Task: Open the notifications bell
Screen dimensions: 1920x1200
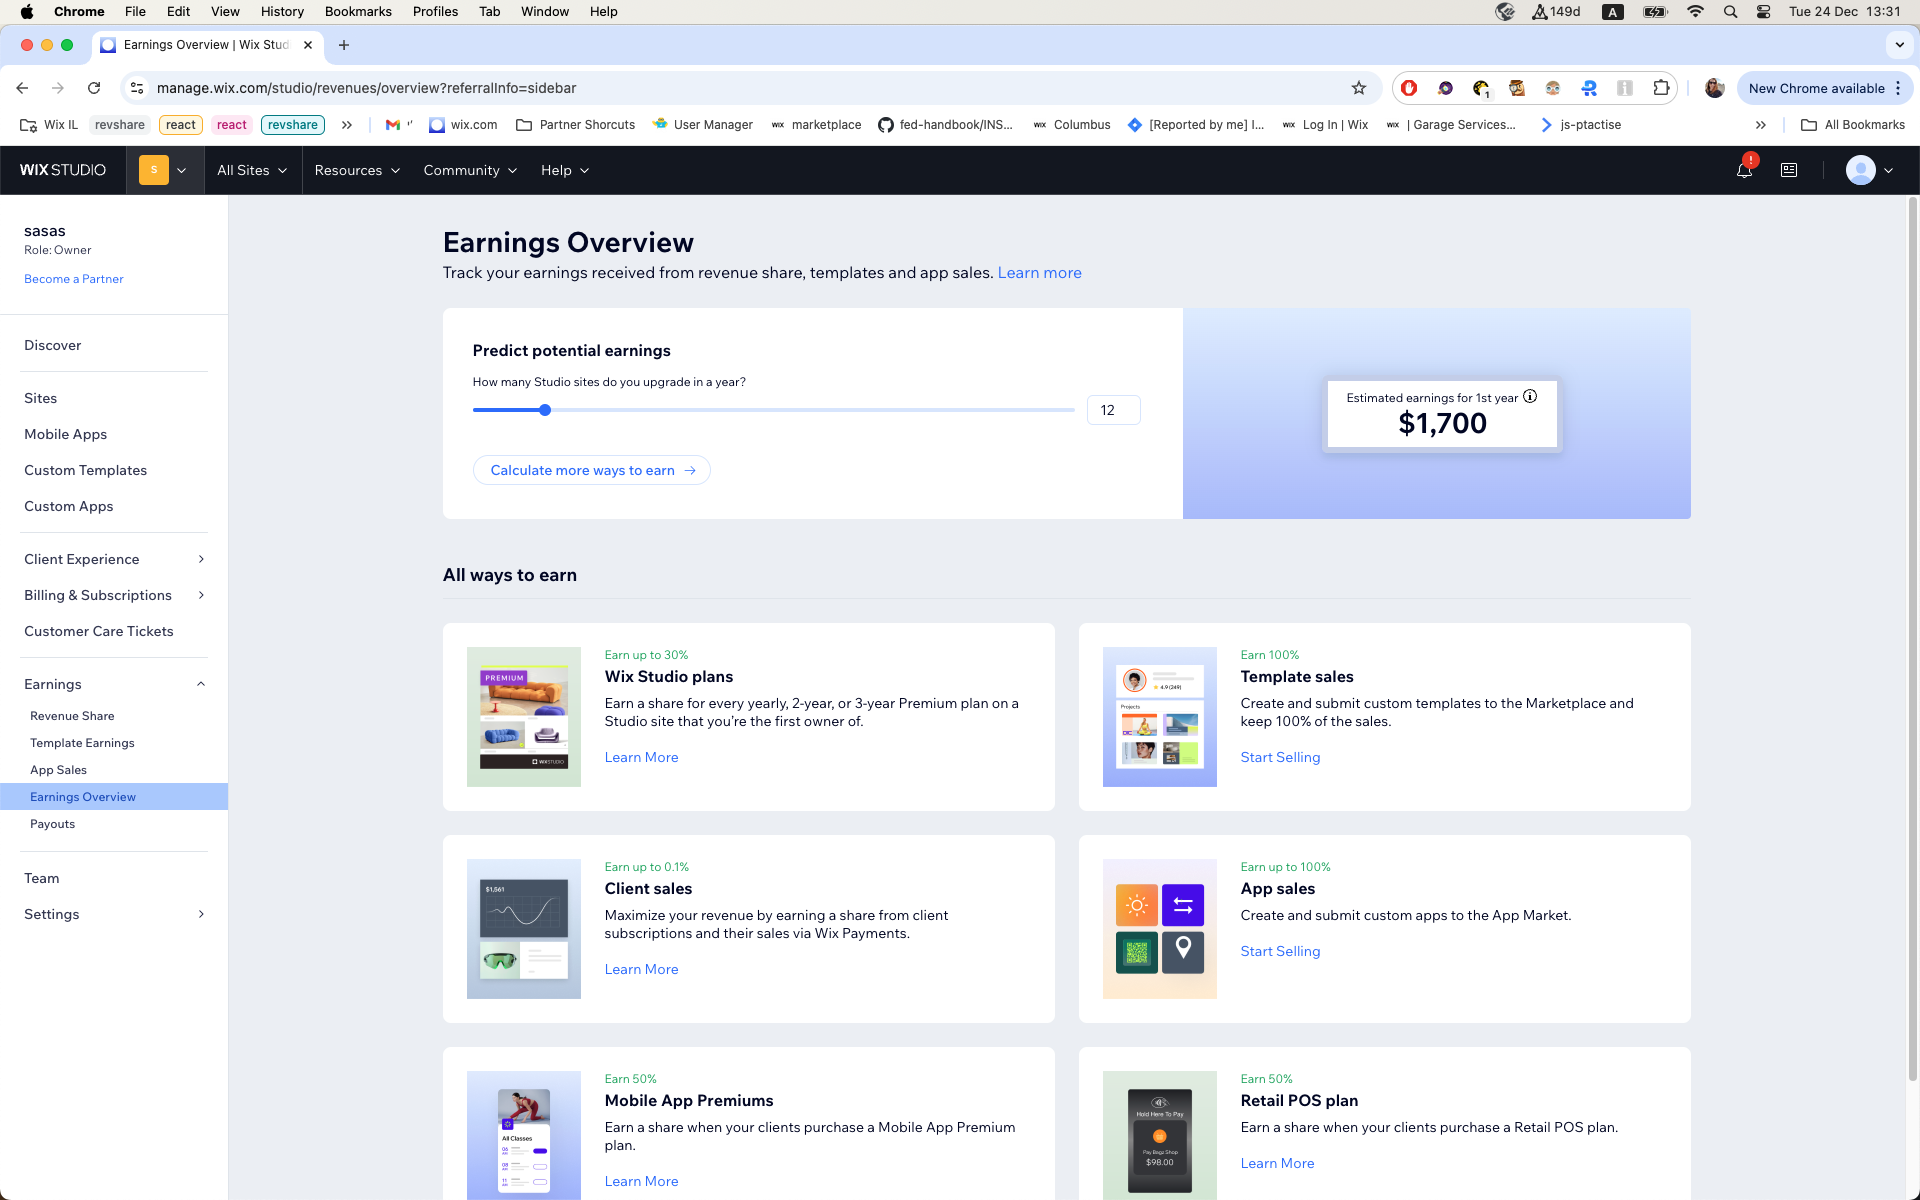Action: [1744, 170]
